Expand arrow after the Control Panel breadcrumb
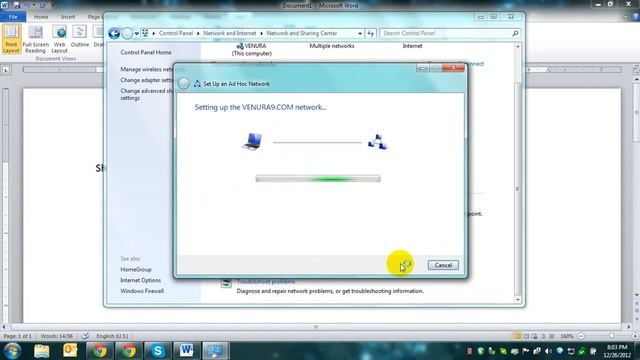Viewport: 640px width, 360px height. point(198,33)
